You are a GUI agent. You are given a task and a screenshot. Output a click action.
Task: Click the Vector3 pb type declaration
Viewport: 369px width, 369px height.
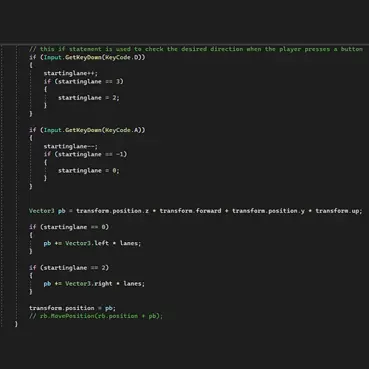point(47,211)
